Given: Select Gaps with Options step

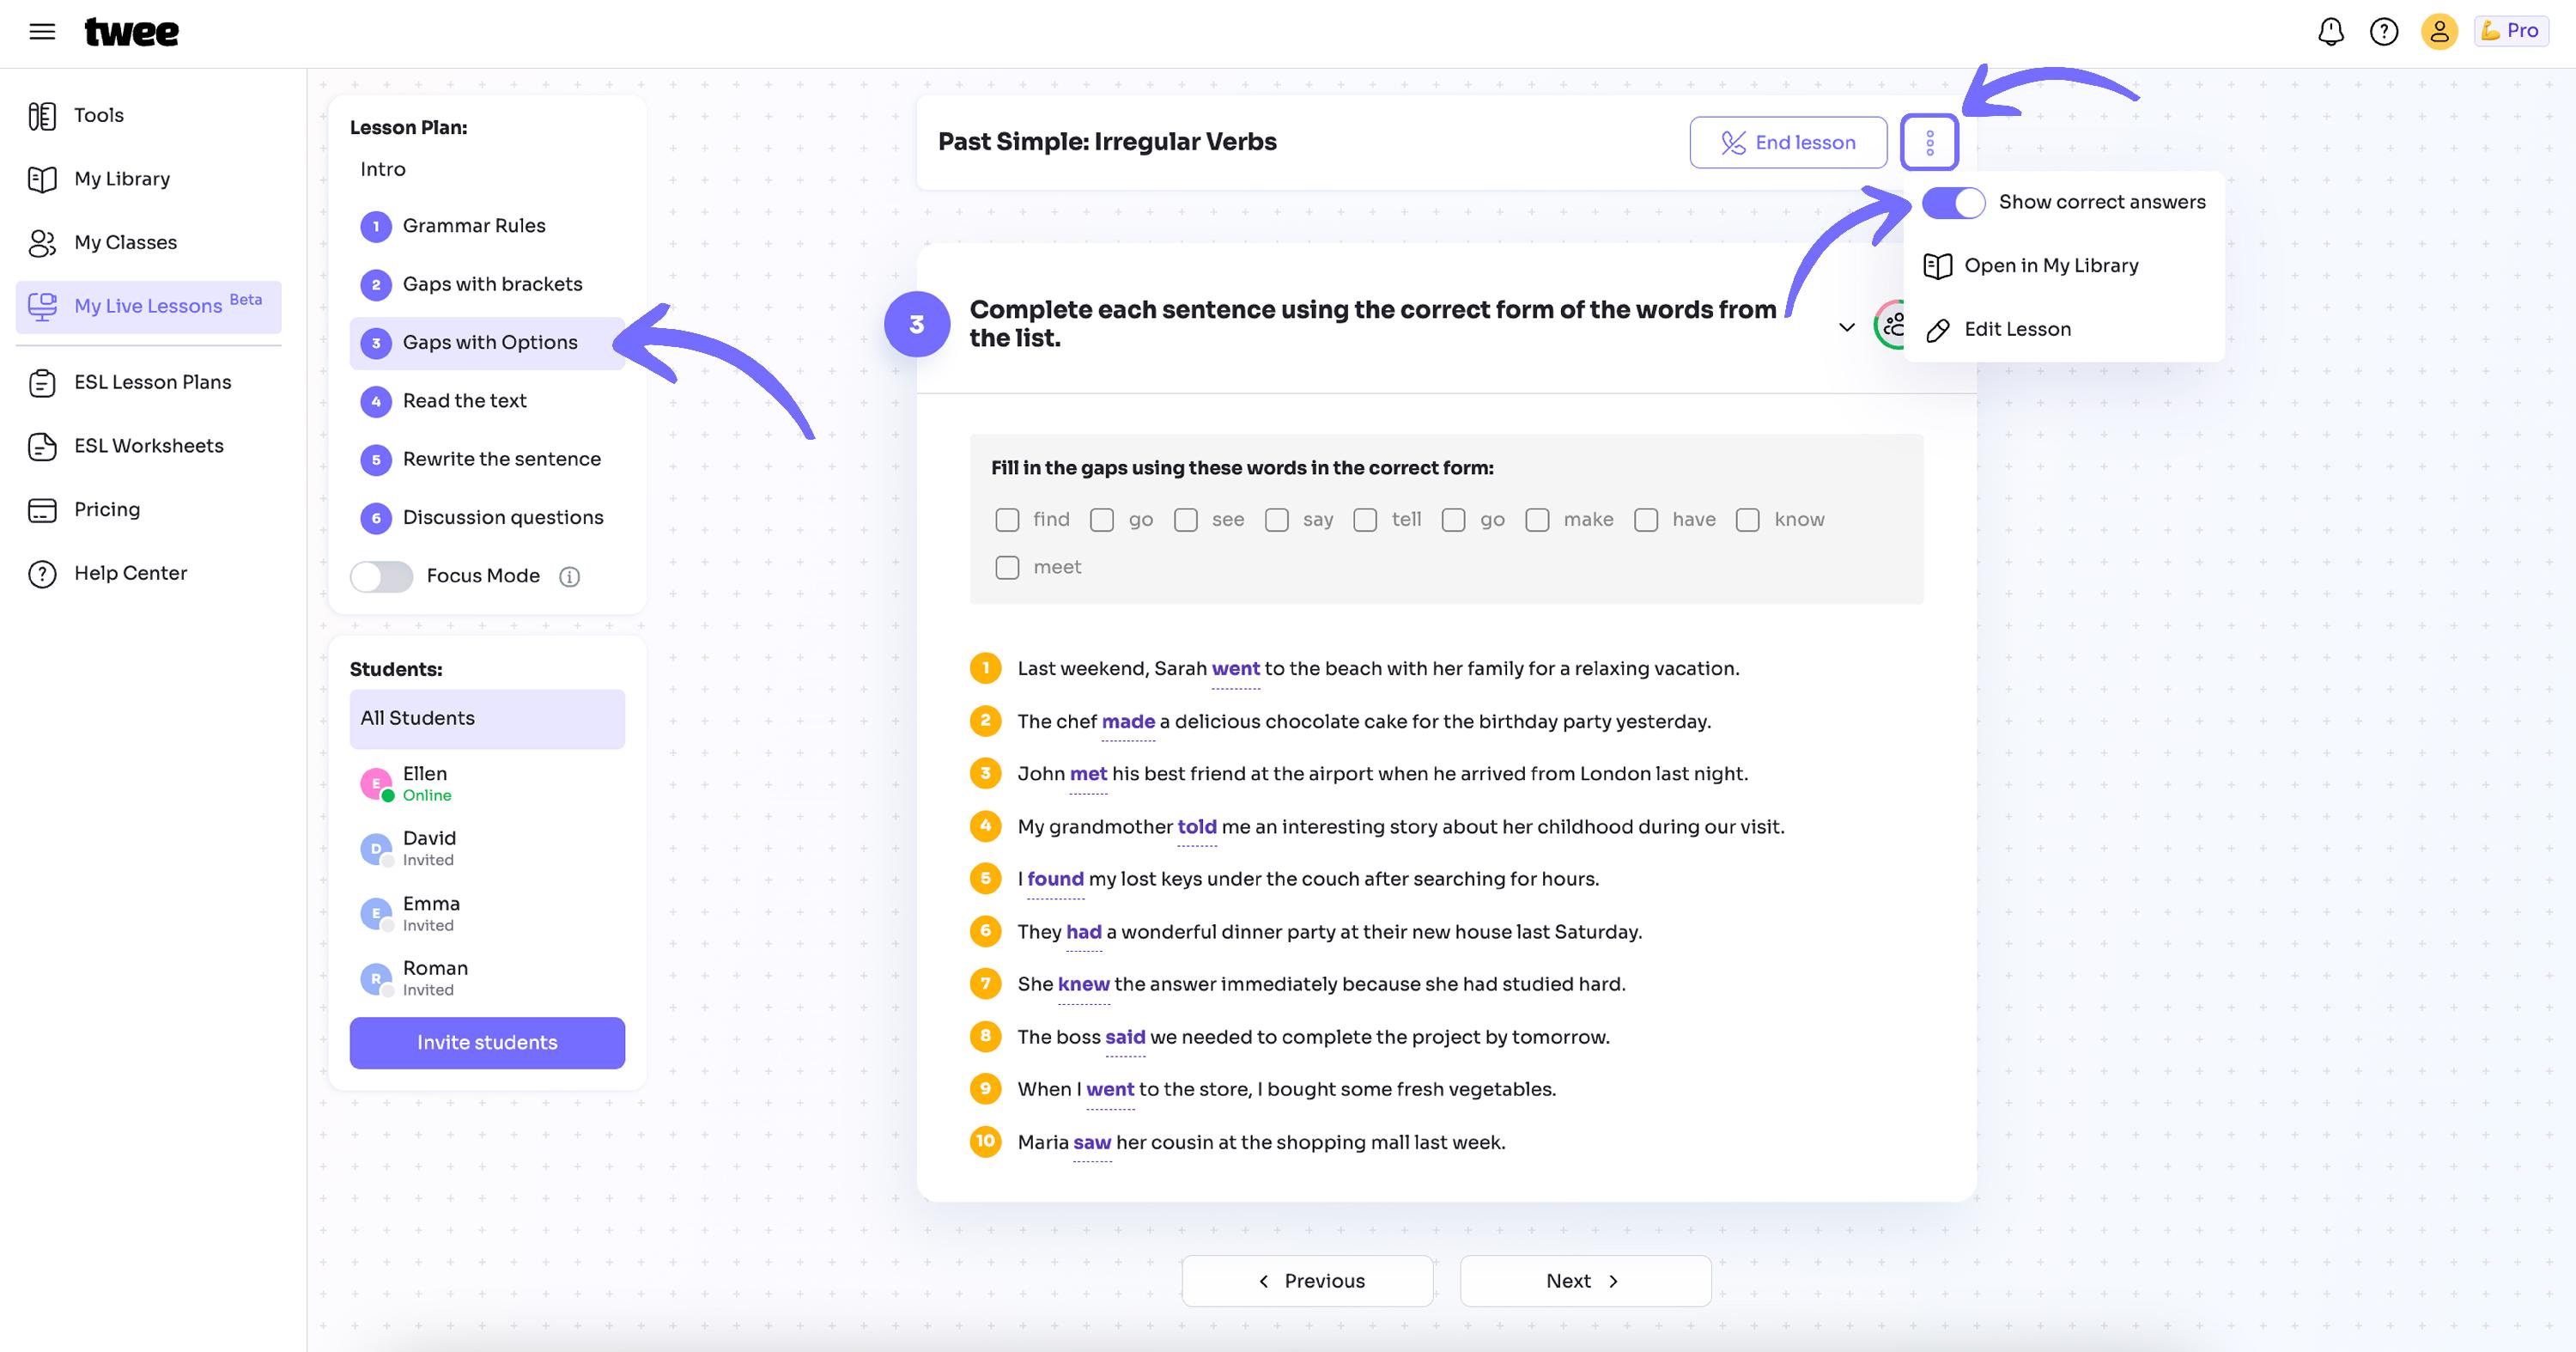Looking at the screenshot, I should [x=487, y=343].
